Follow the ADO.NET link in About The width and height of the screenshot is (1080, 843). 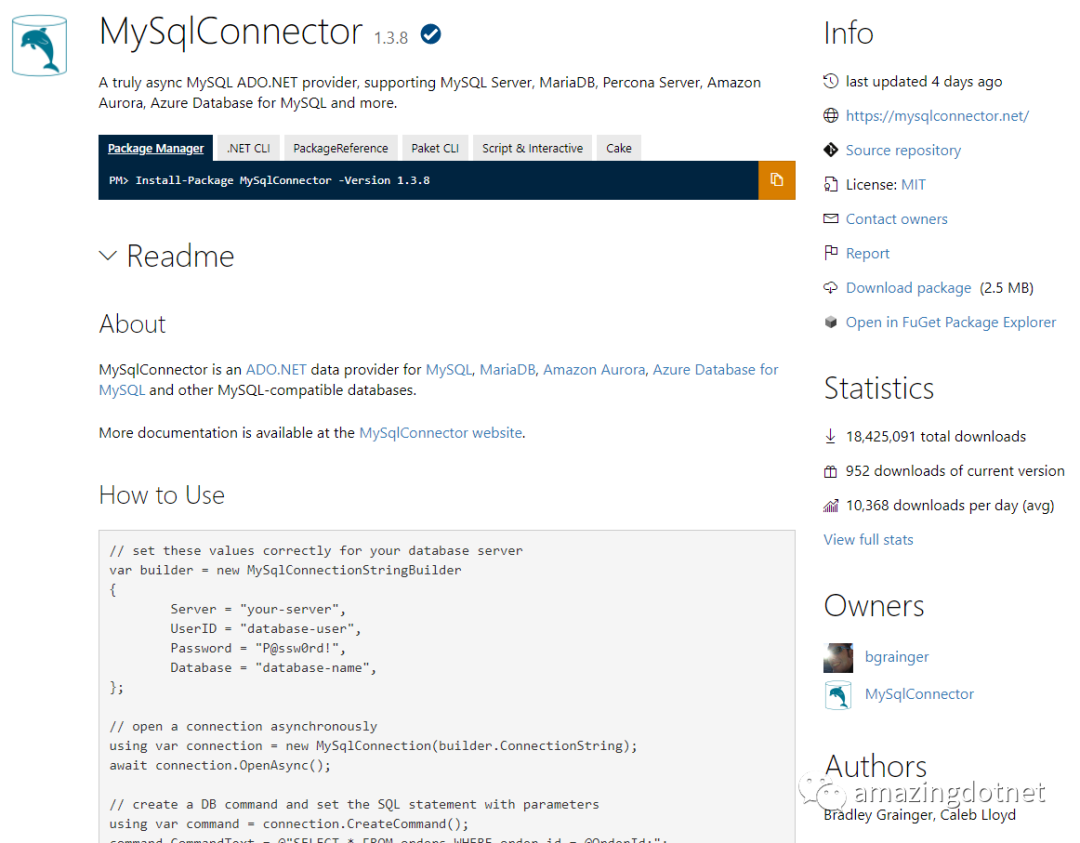point(276,370)
